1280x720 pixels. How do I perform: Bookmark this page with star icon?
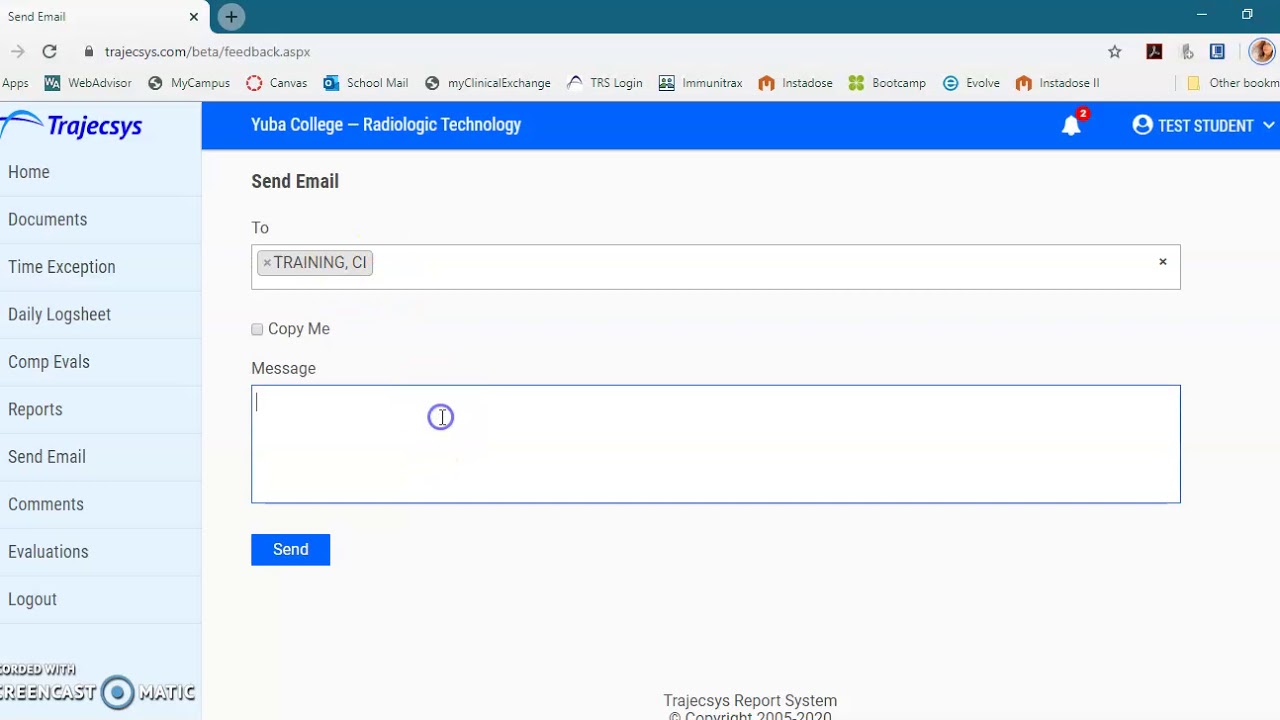(x=1114, y=52)
